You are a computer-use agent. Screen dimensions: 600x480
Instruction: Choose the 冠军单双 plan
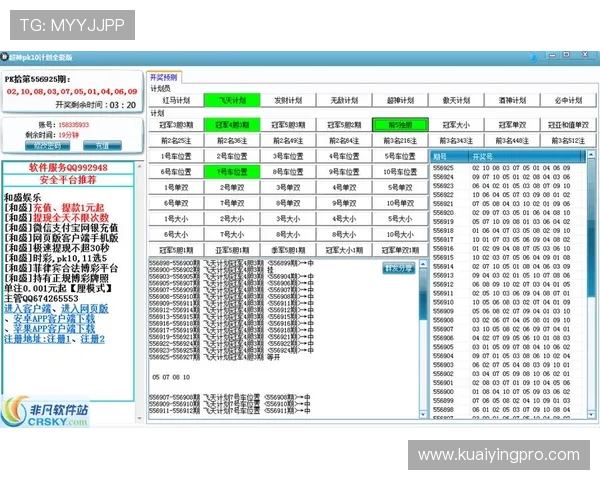(512, 125)
